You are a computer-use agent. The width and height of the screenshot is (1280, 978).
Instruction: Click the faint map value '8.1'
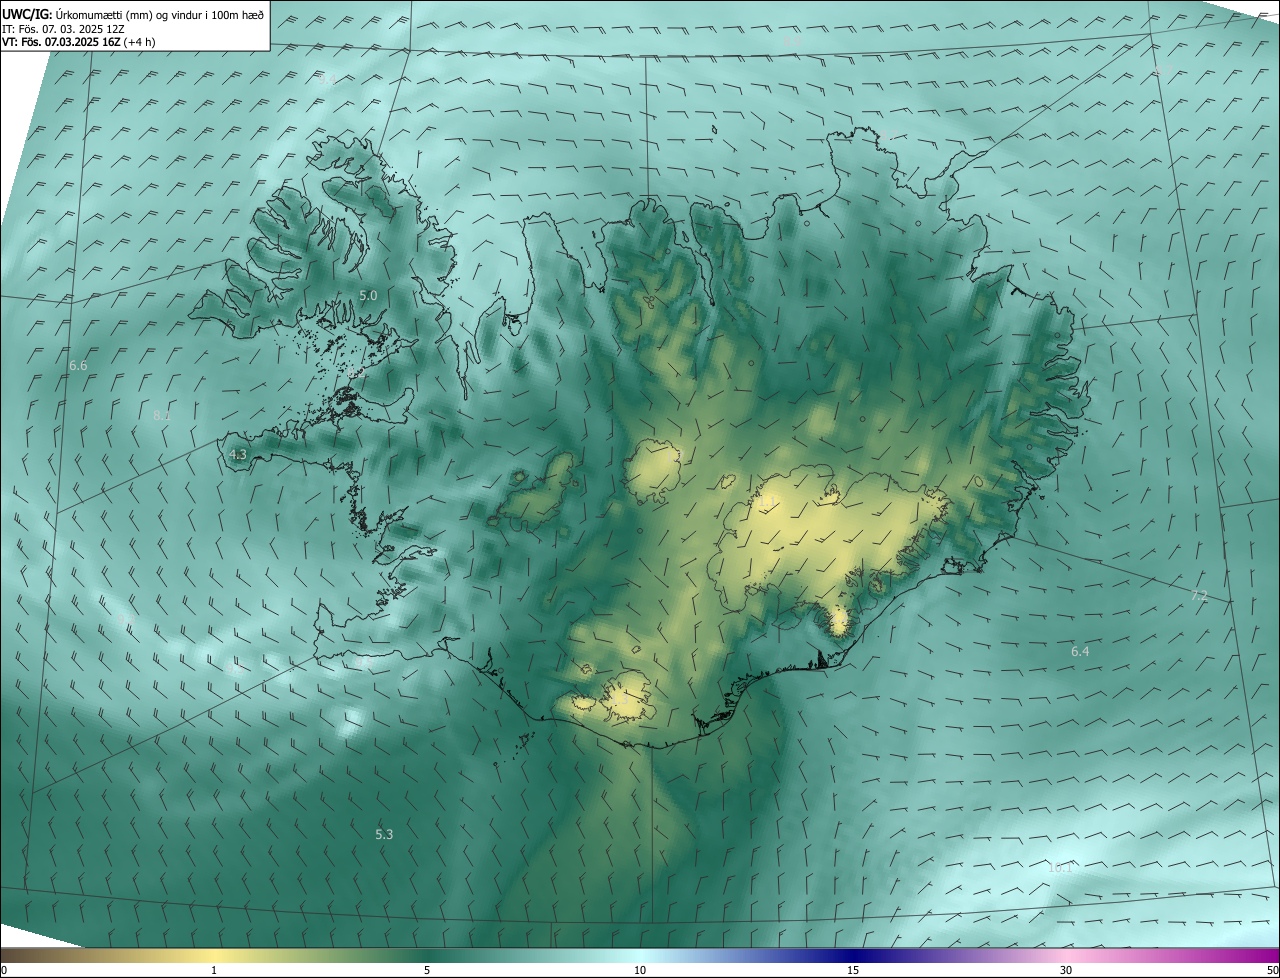click(162, 414)
